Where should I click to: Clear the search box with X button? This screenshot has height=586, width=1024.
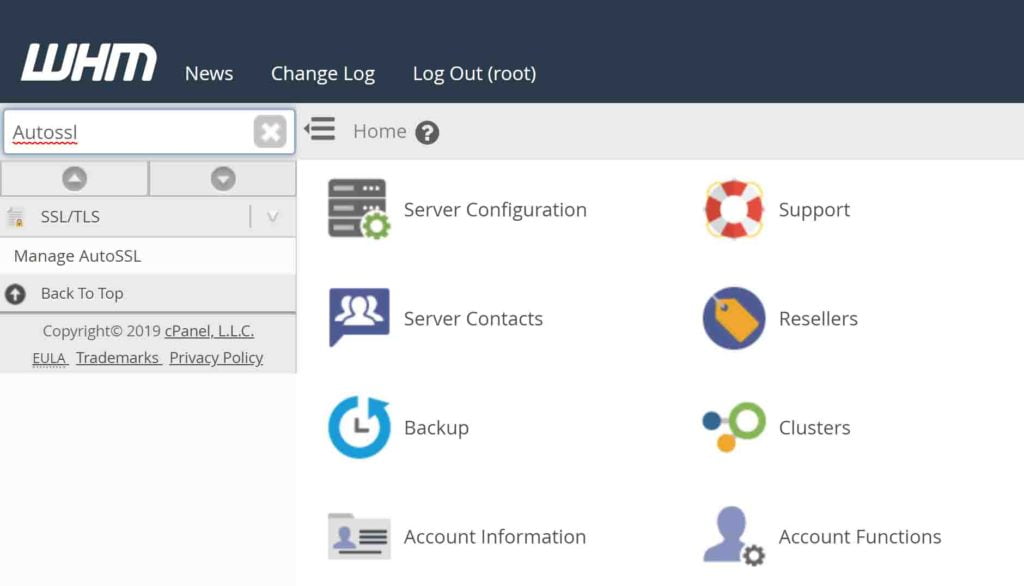[270, 132]
